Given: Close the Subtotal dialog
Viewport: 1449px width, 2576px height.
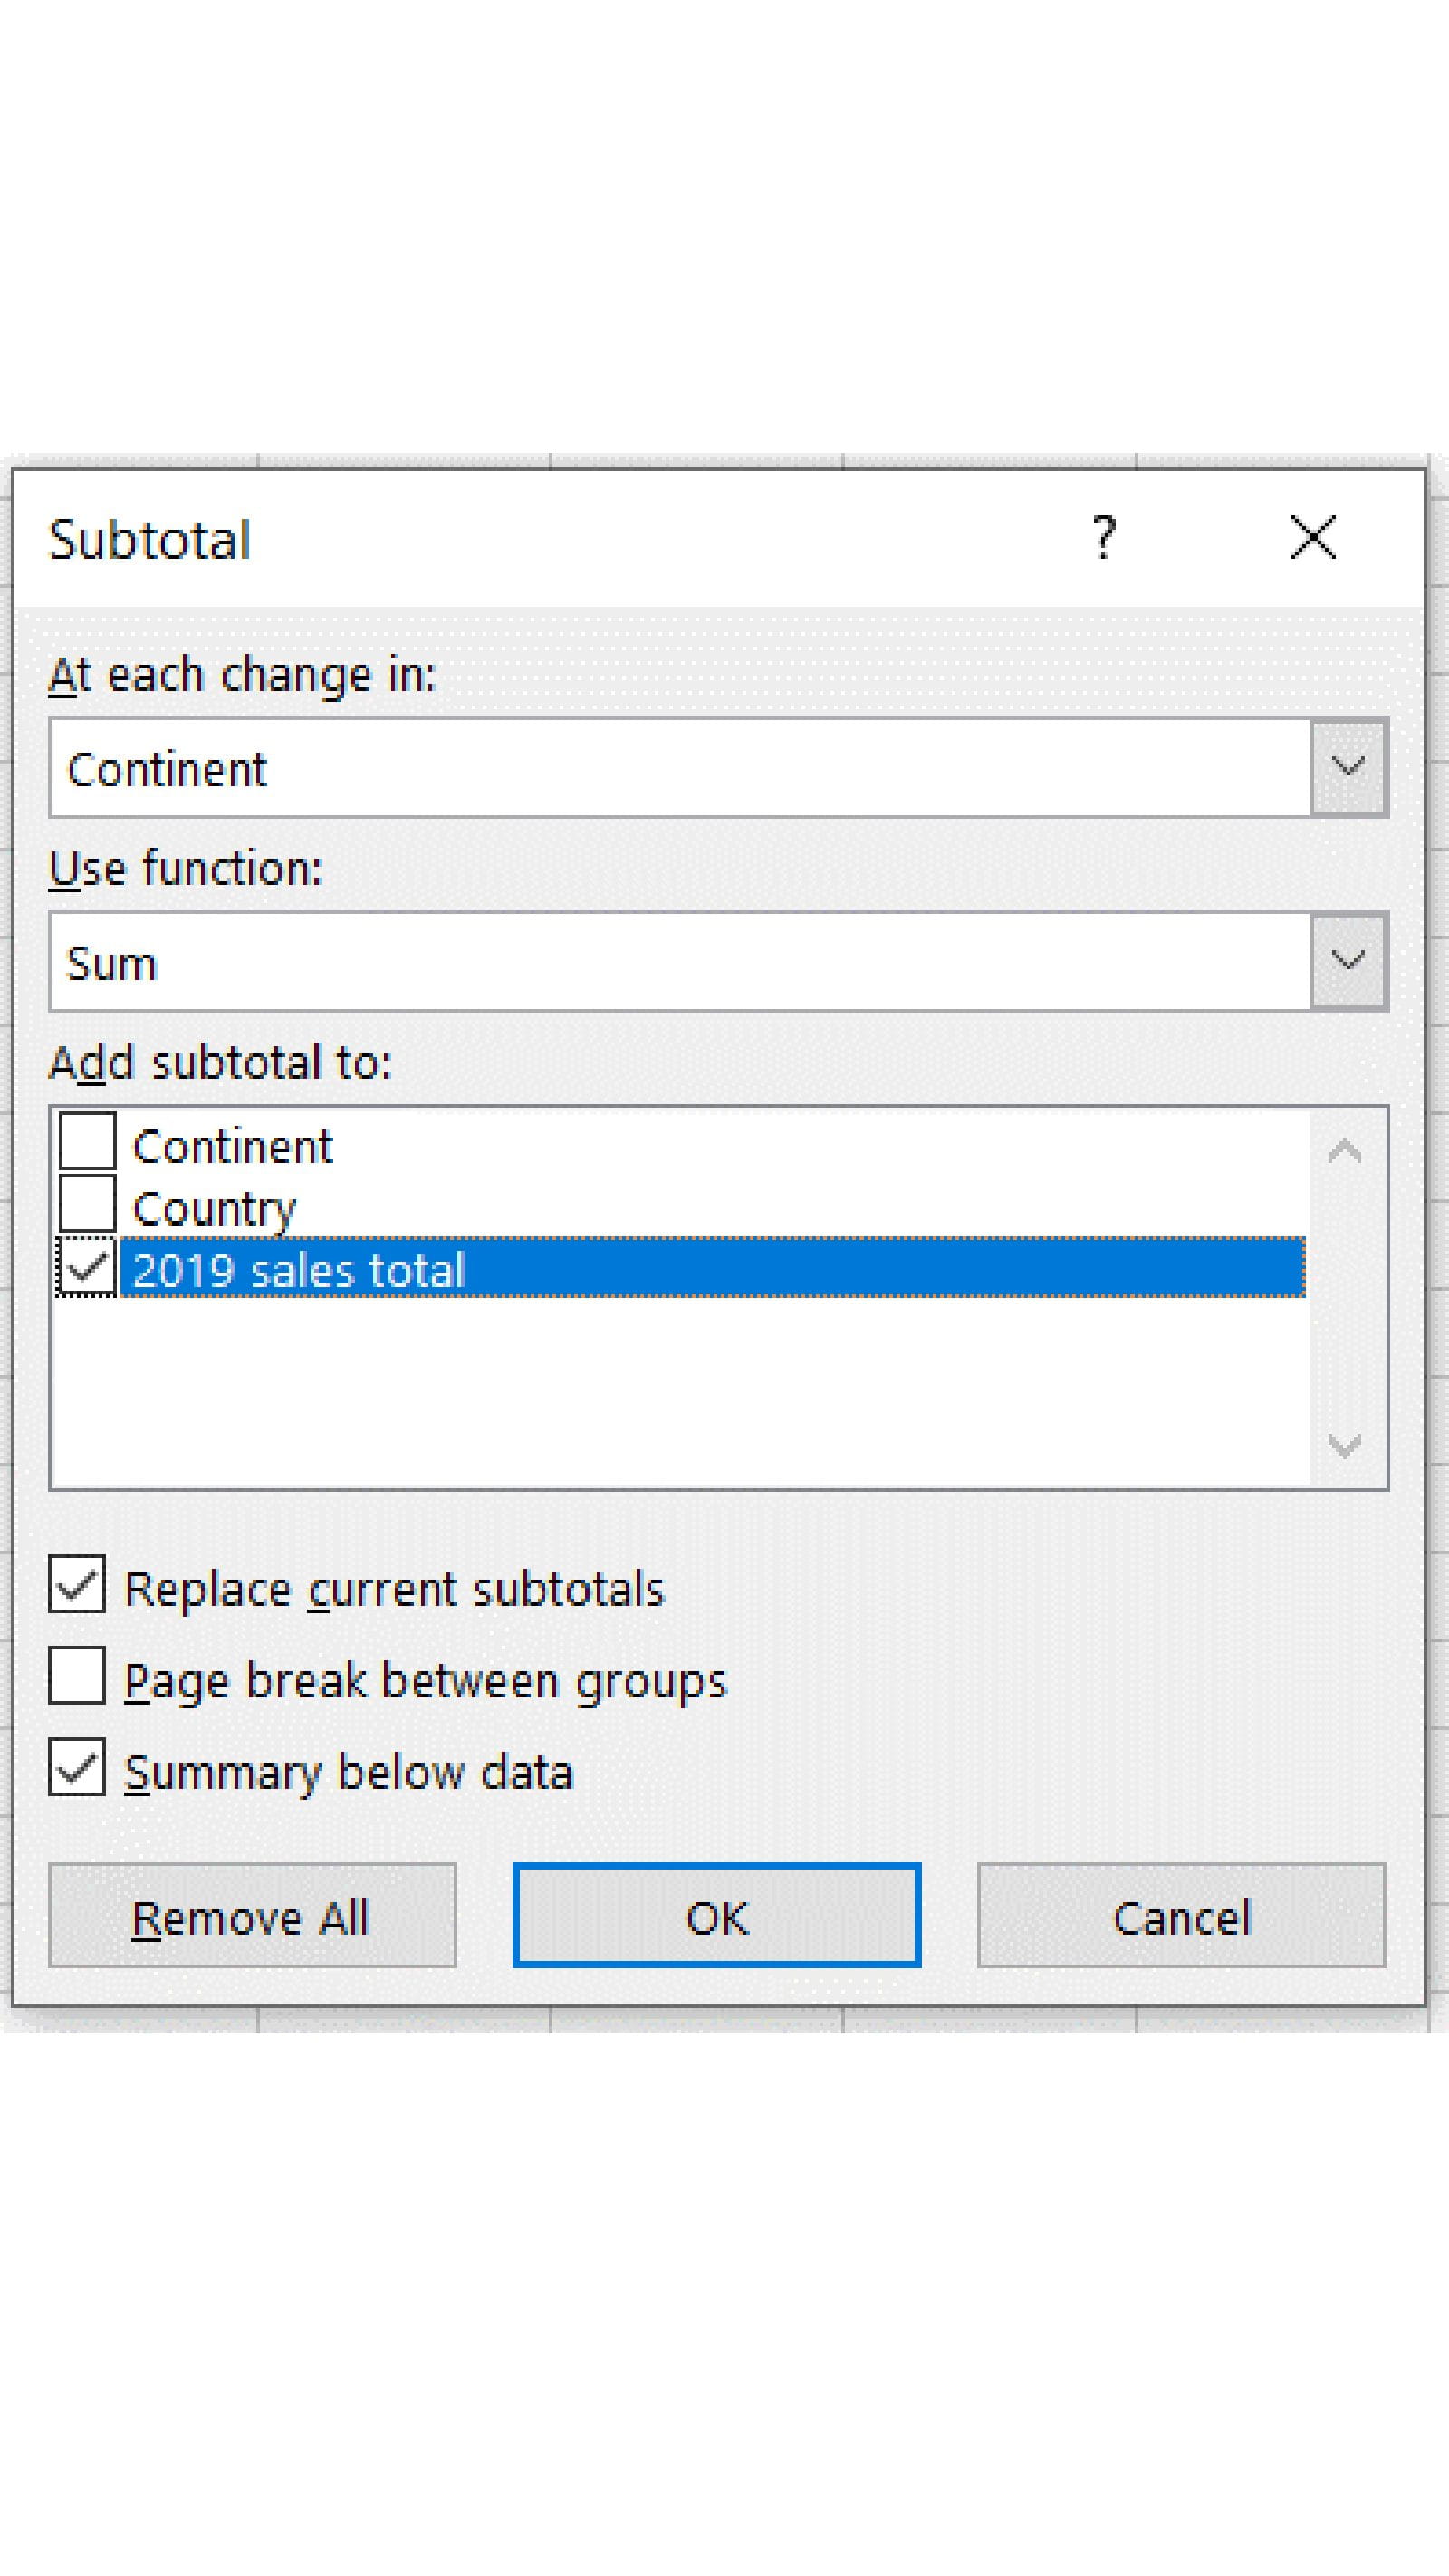Looking at the screenshot, I should [1312, 538].
